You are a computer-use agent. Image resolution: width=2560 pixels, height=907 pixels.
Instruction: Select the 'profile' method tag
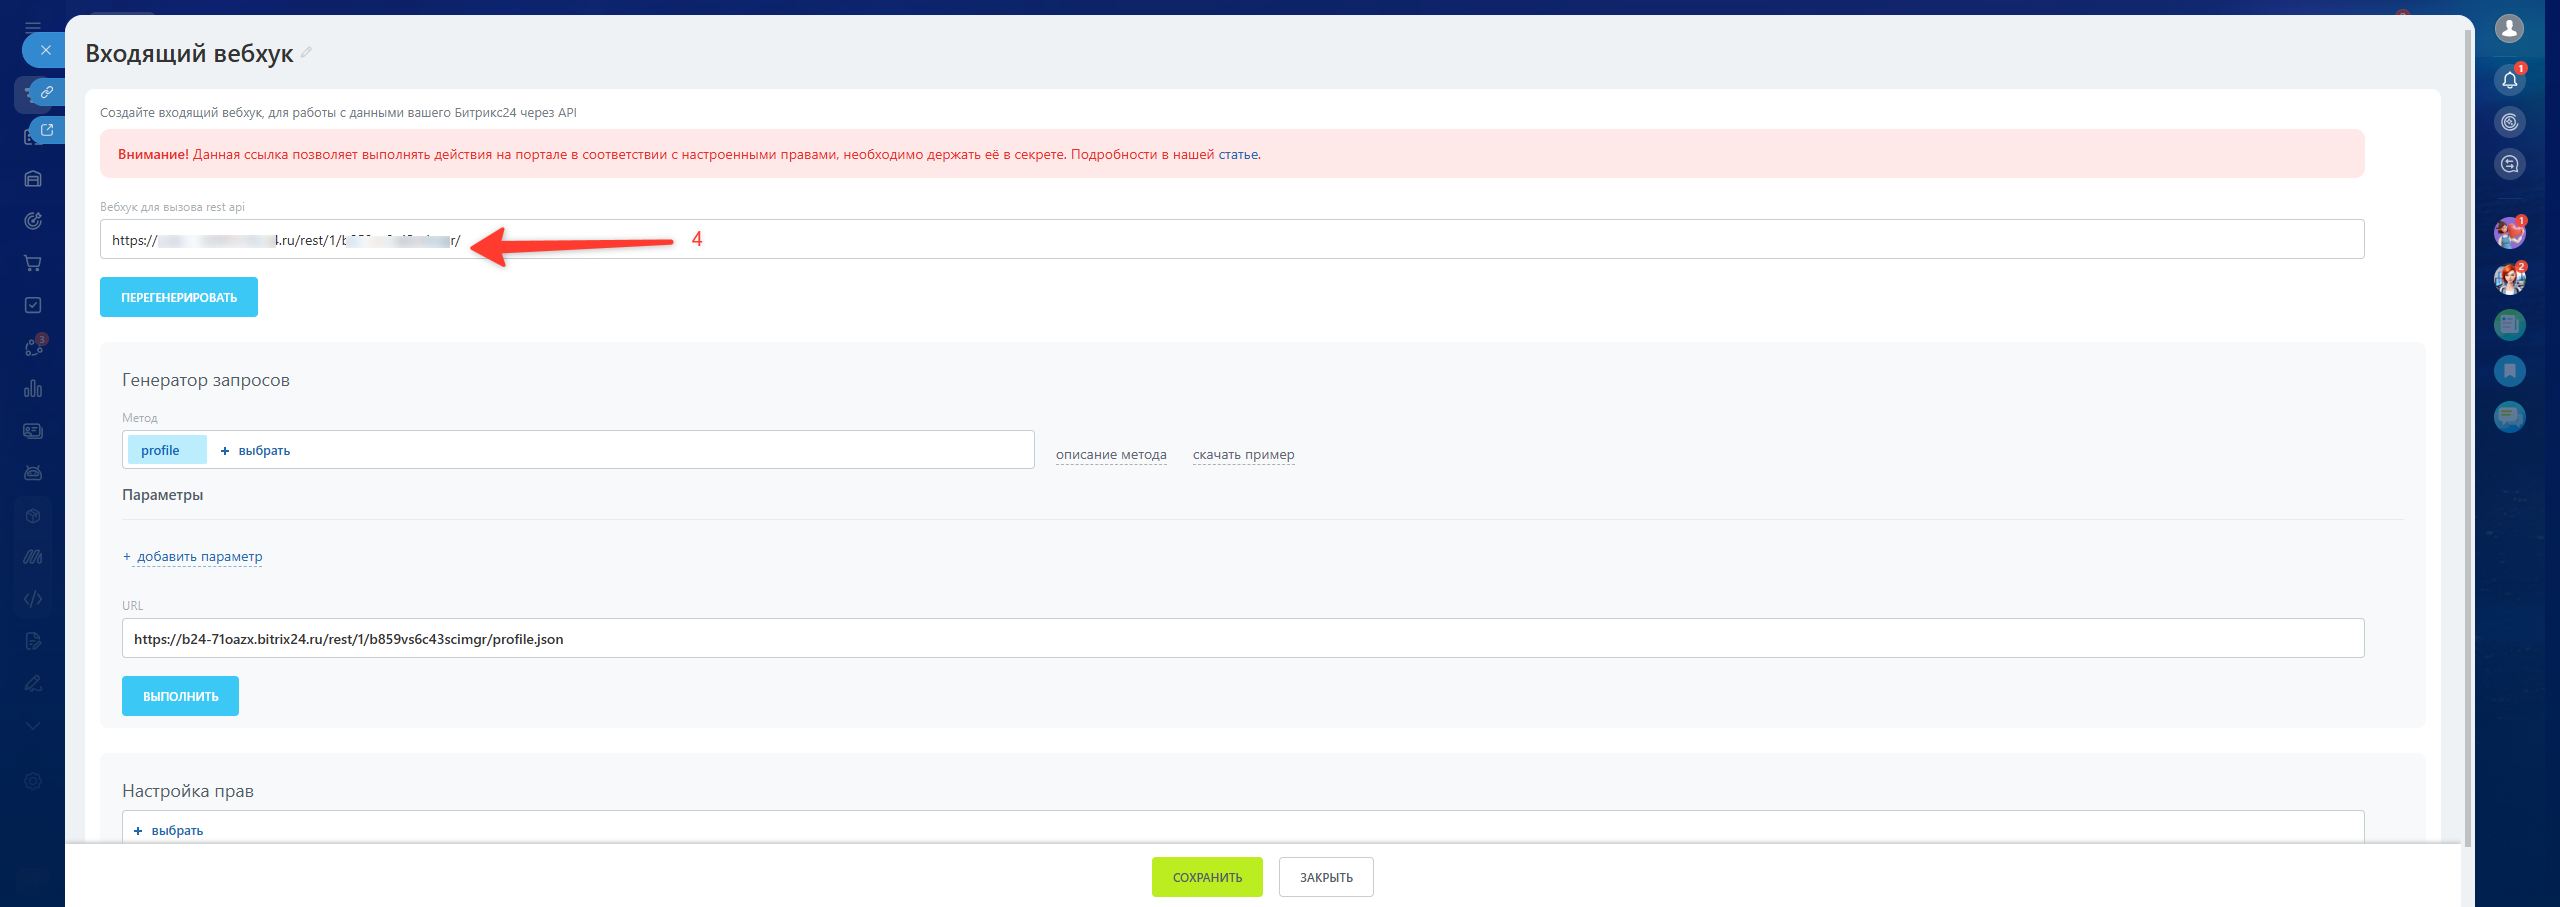point(160,451)
